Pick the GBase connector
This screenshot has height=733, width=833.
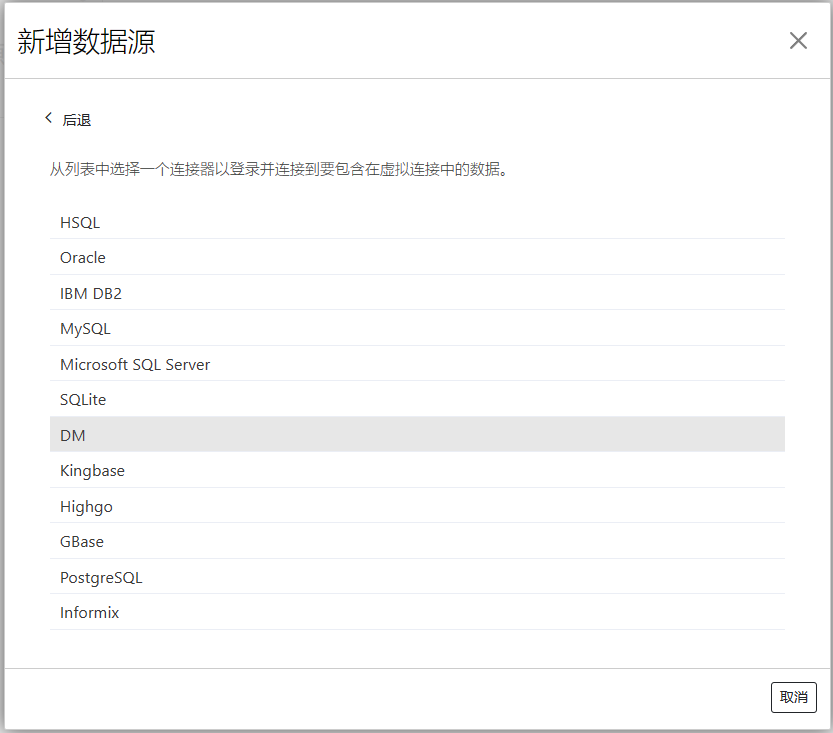tap(417, 541)
